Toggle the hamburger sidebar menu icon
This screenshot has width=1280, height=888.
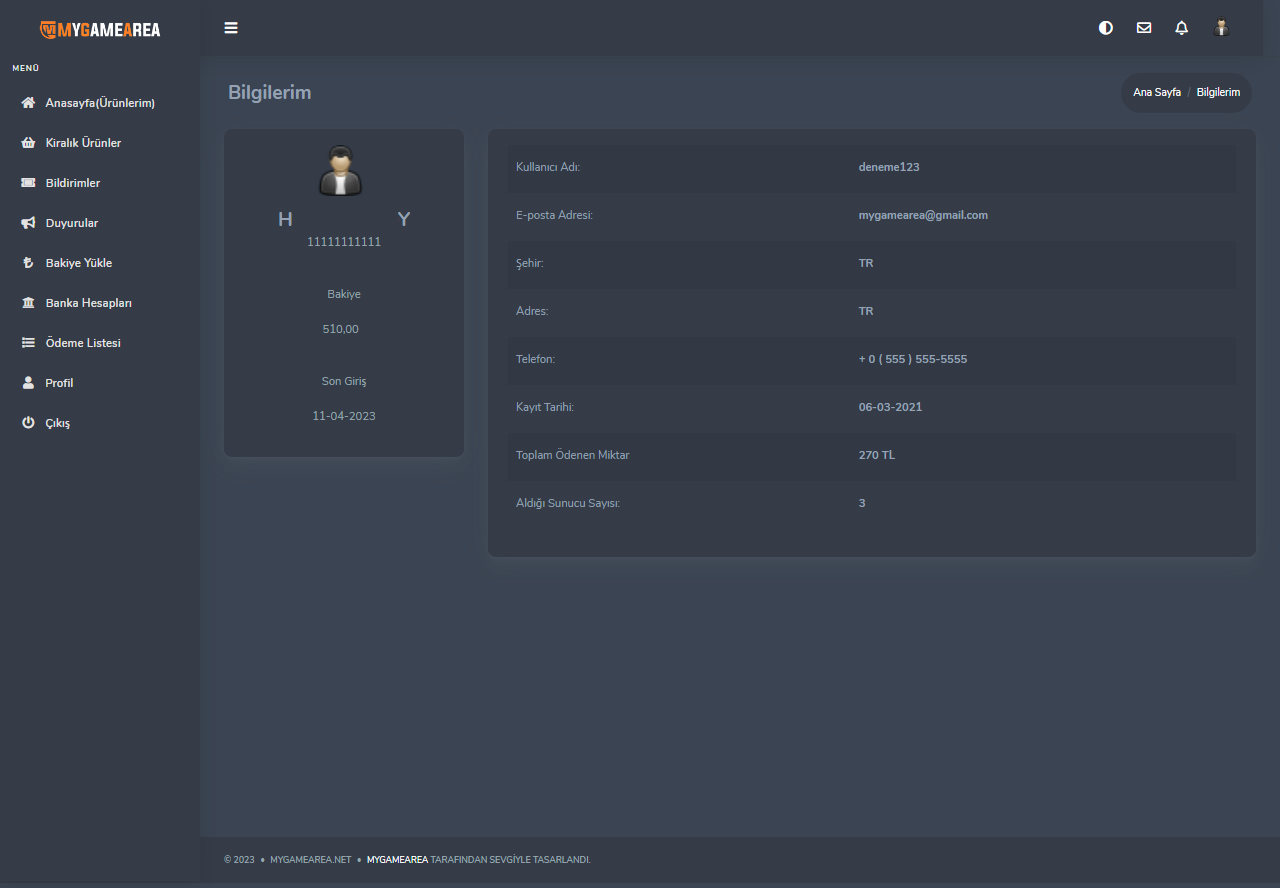(231, 28)
